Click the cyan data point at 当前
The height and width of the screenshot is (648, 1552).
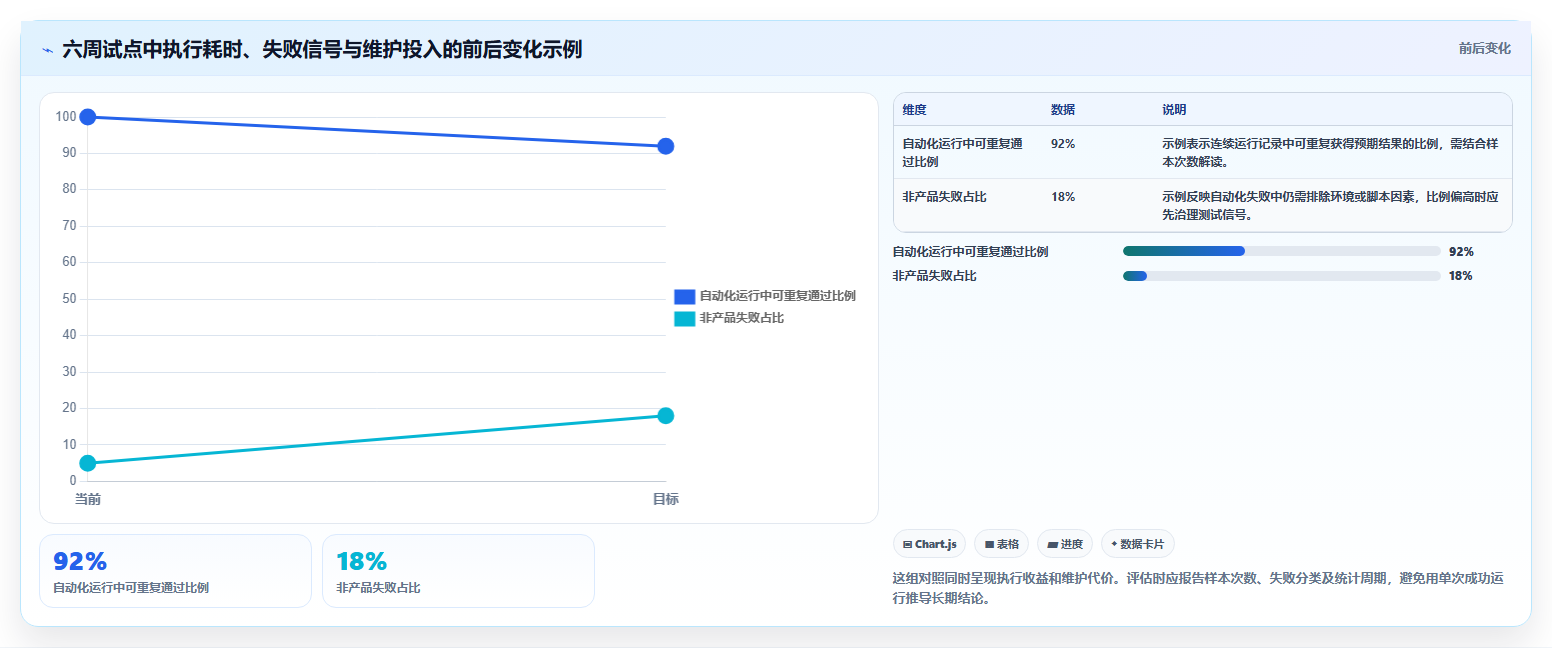pos(88,463)
